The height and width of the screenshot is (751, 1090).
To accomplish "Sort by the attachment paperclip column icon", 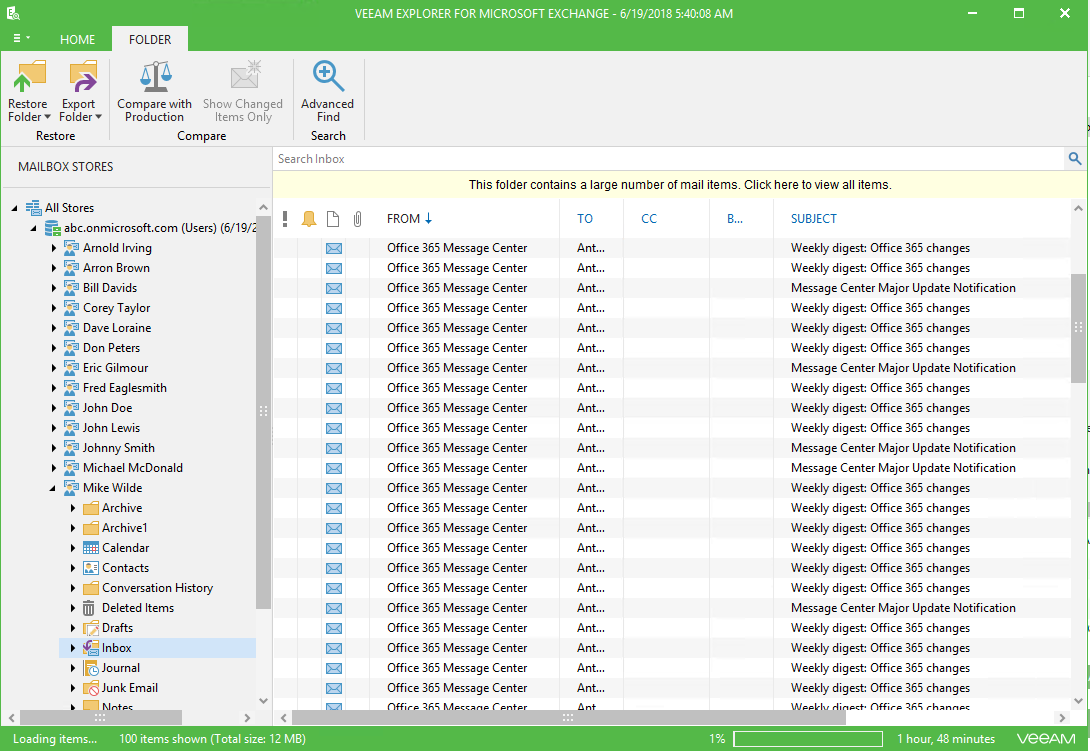I will 357,219.
